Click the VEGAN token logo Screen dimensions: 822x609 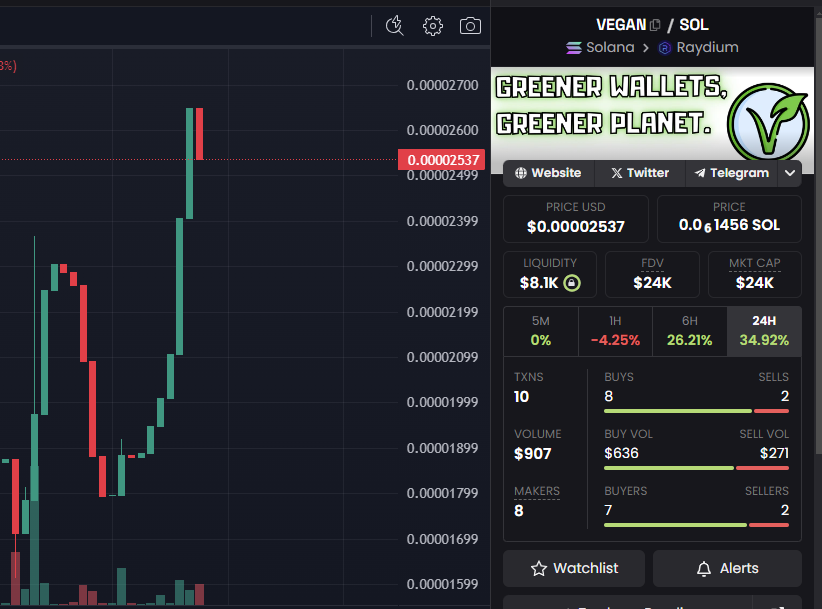click(767, 123)
